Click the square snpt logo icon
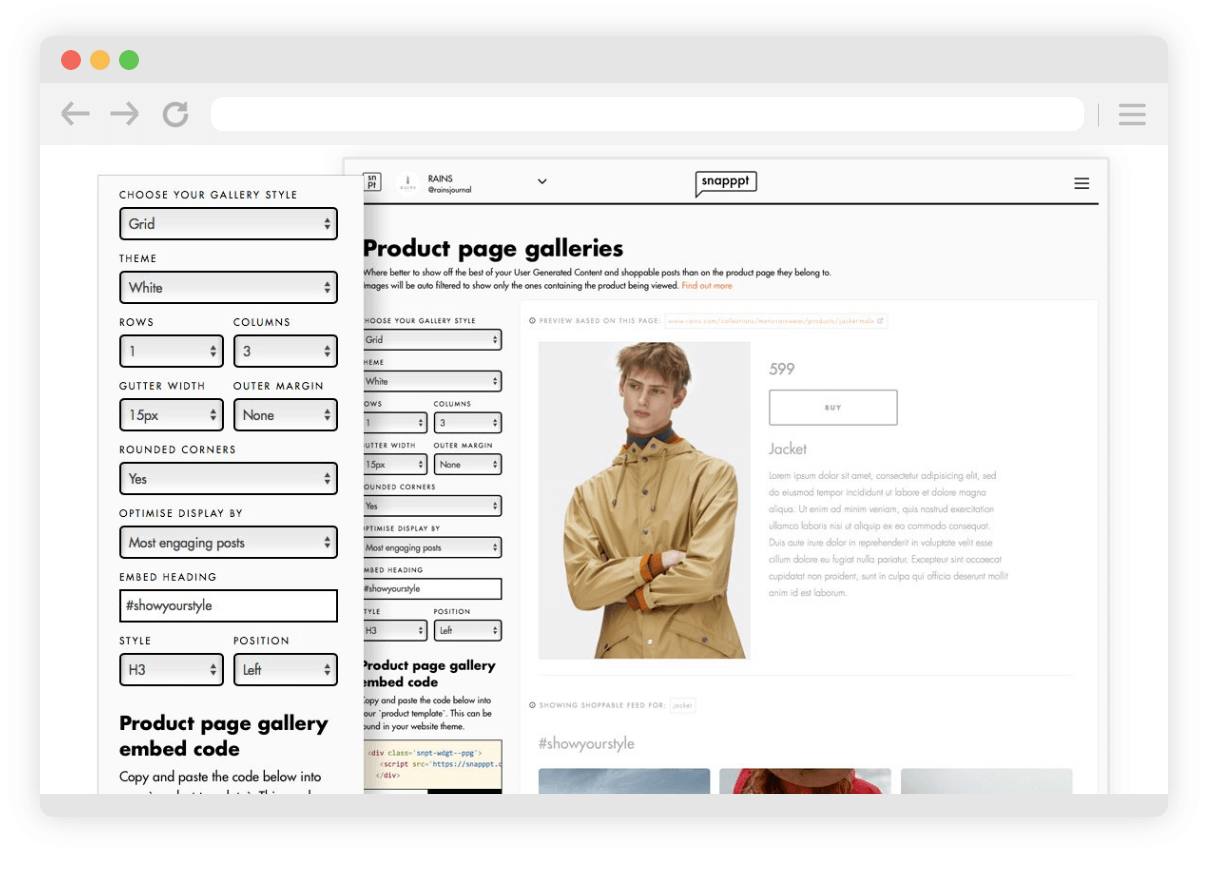 coord(372,182)
